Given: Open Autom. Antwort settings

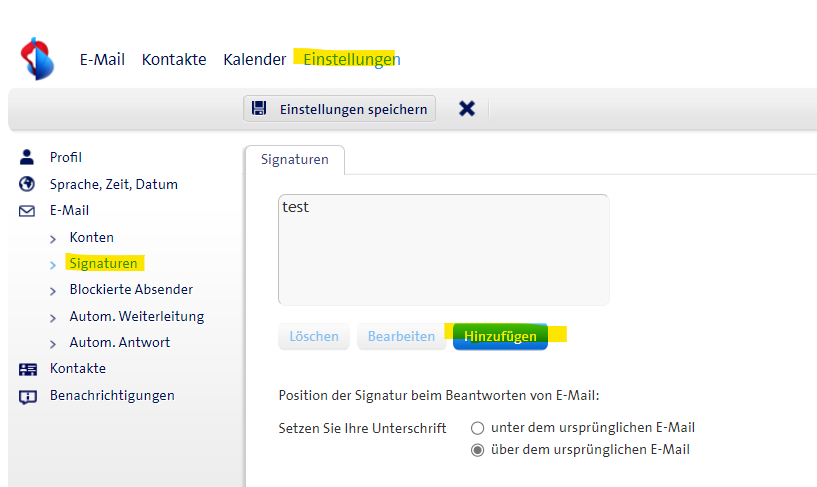Looking at the screenshot, I should pos(120,342).
